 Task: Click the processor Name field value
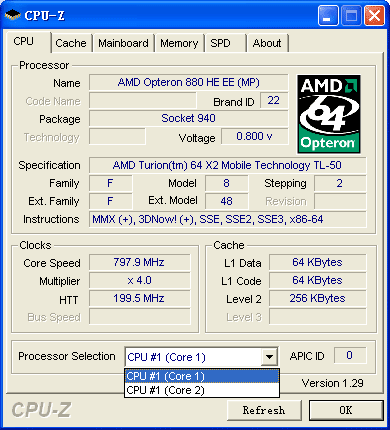coord(189,82)
